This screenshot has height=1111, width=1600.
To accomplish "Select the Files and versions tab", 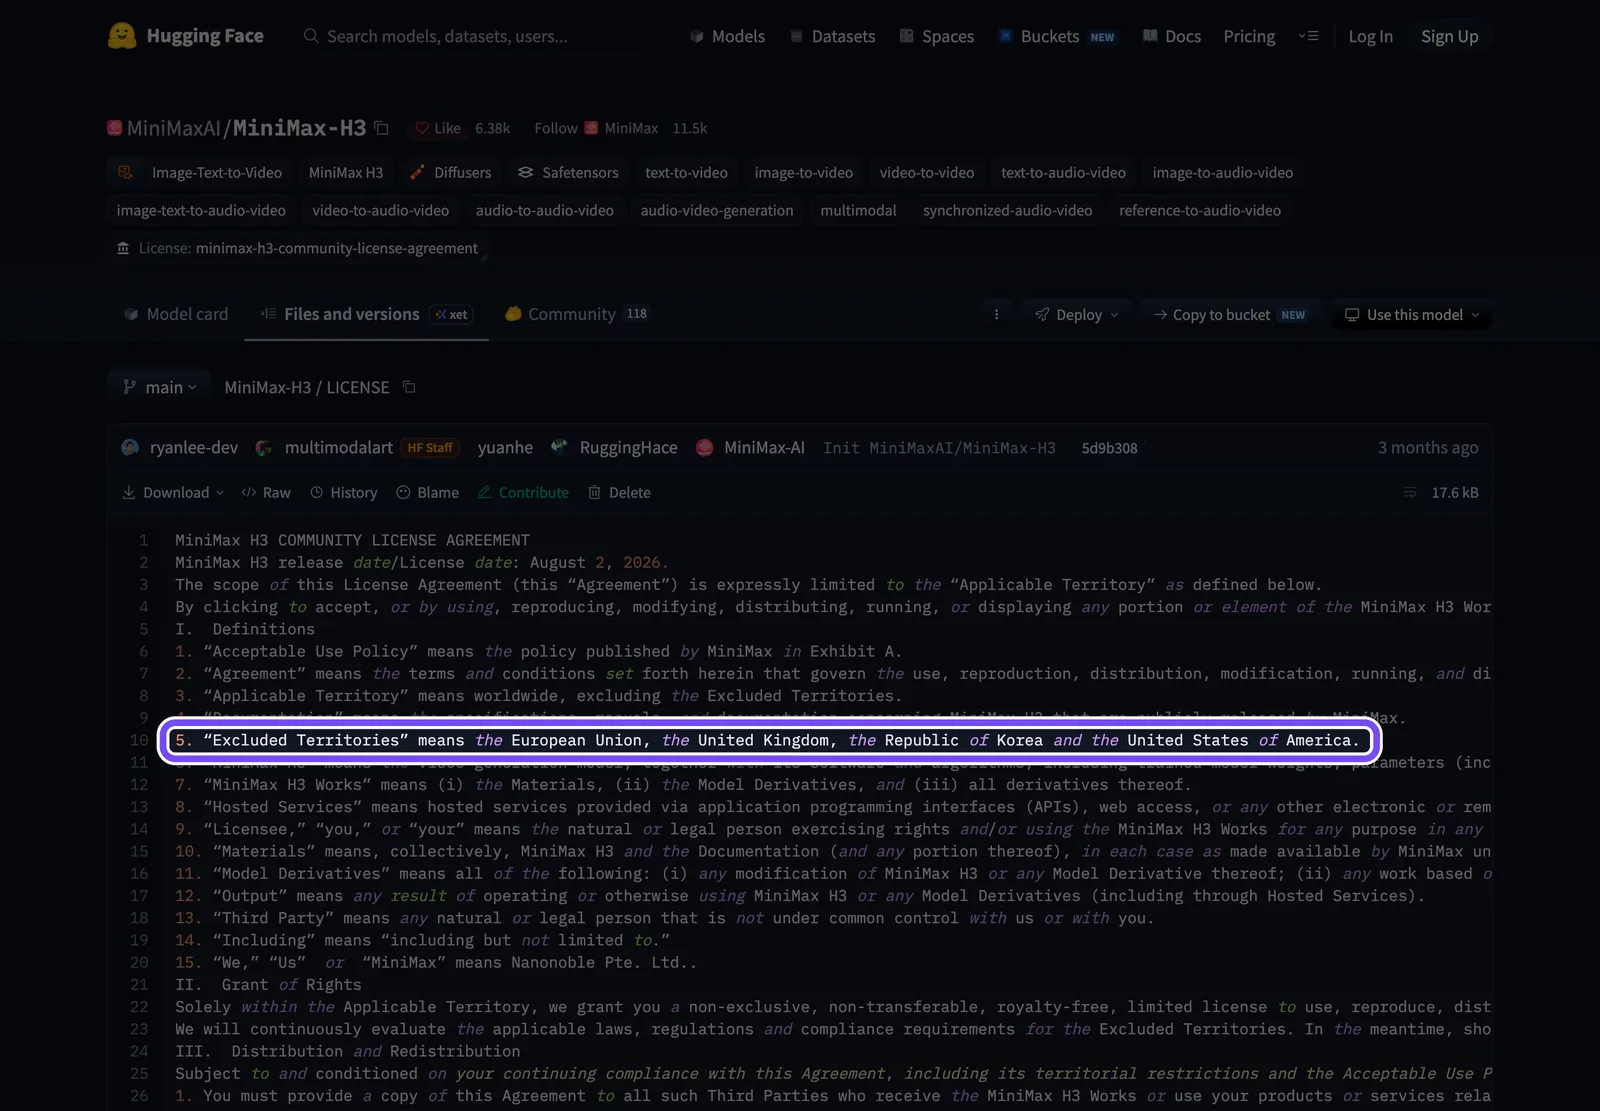I will click(366, 314).
